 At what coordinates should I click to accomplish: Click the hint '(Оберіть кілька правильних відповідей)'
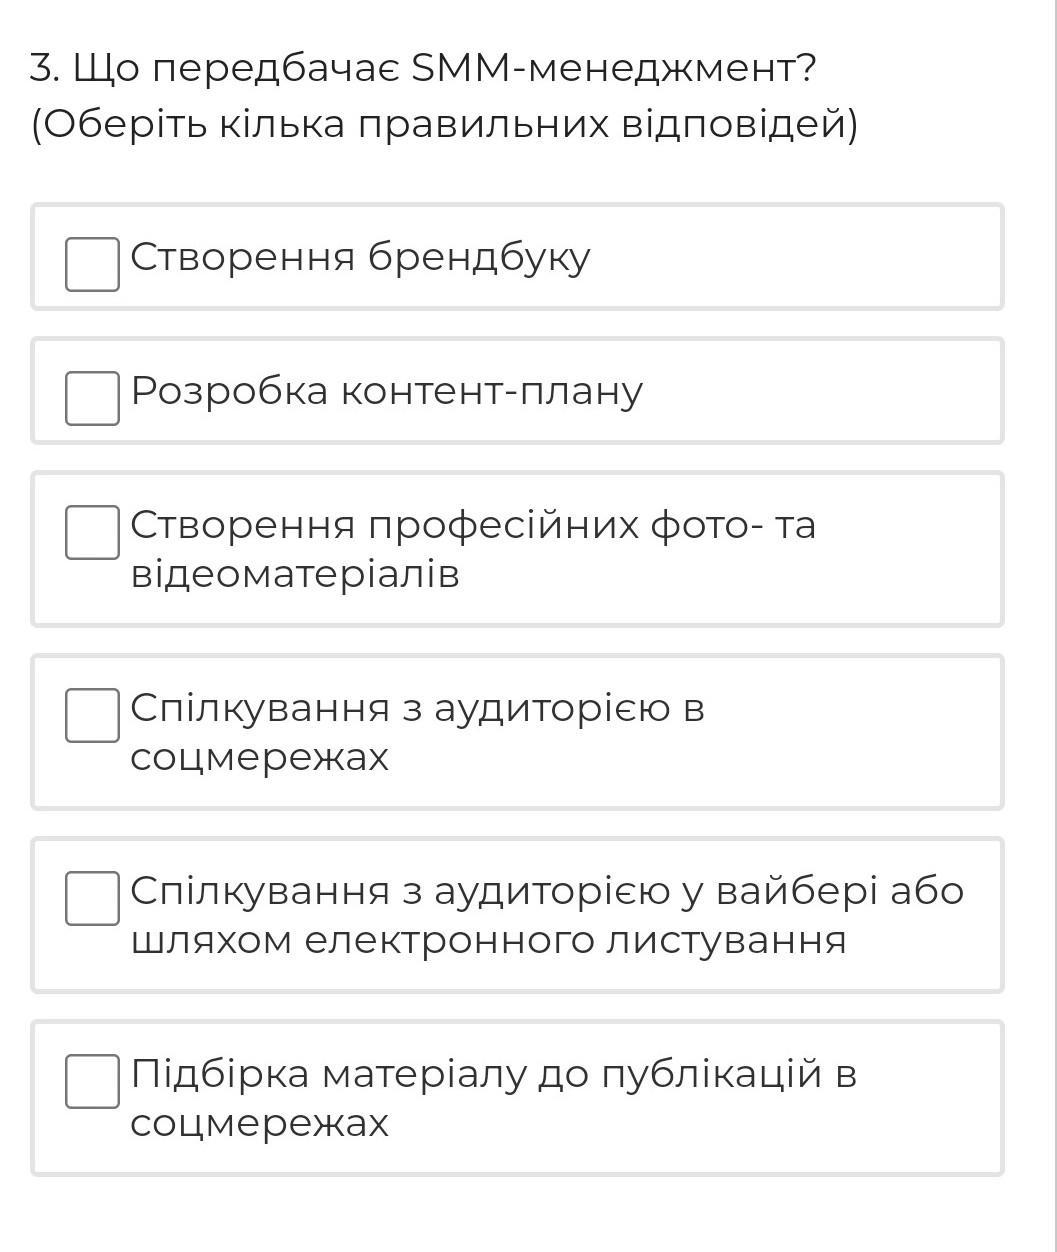pos(444,125)
